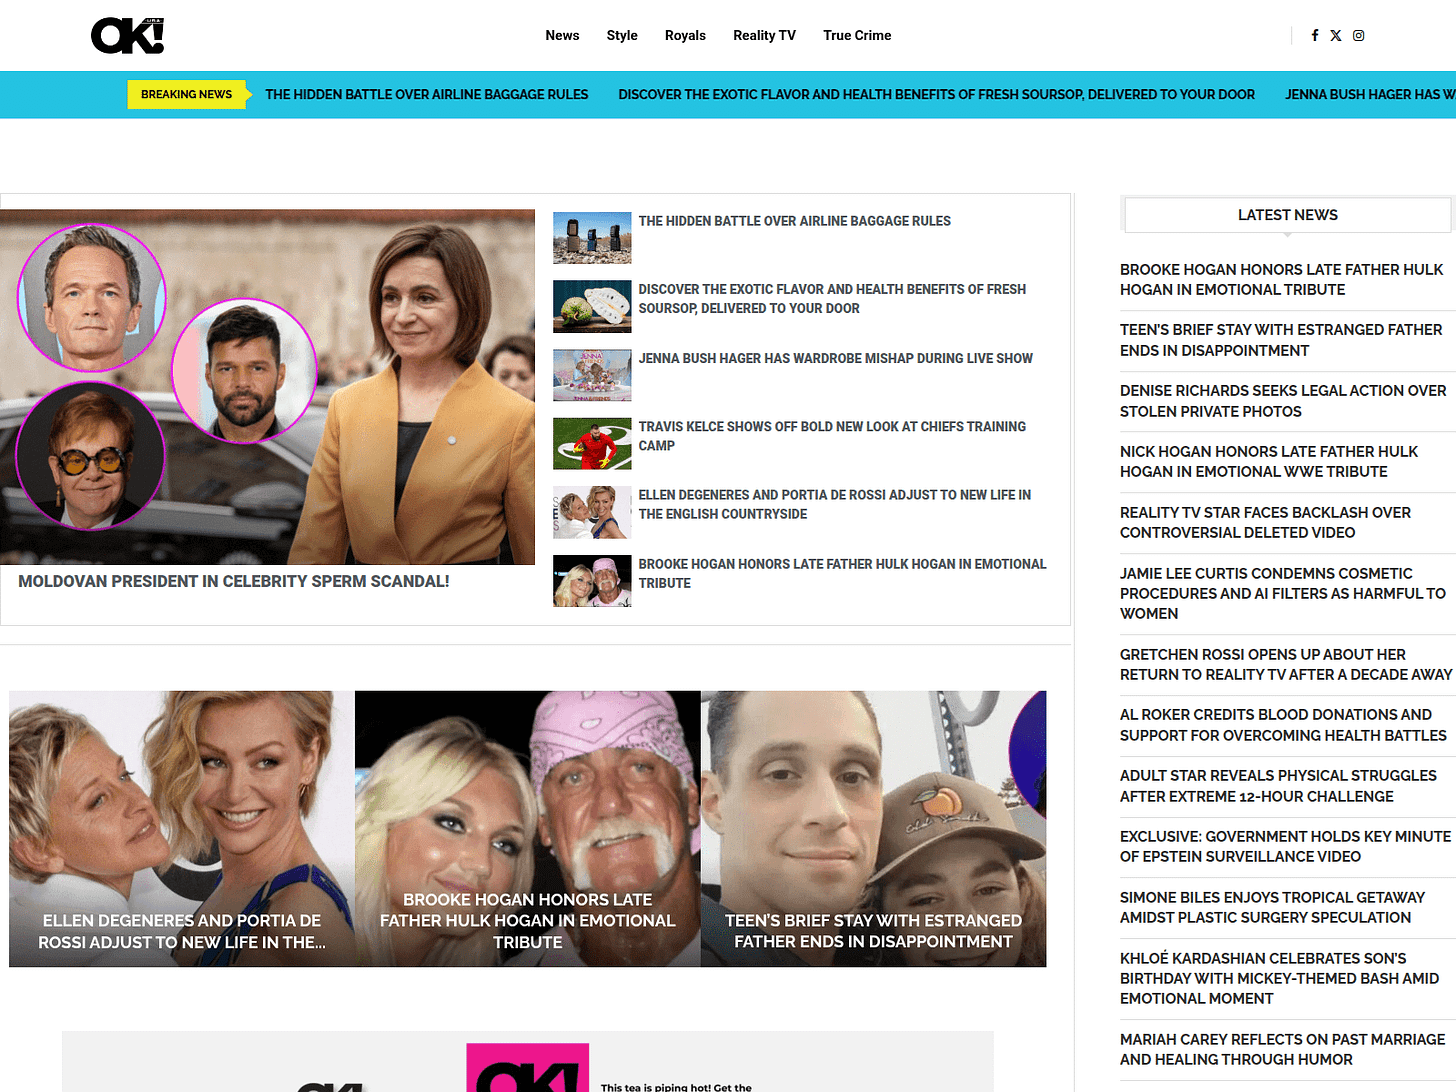The image size is (1456, 1092).
Task: Open the pink OK! newsletter banner logo
Action: click(527, 1068)
